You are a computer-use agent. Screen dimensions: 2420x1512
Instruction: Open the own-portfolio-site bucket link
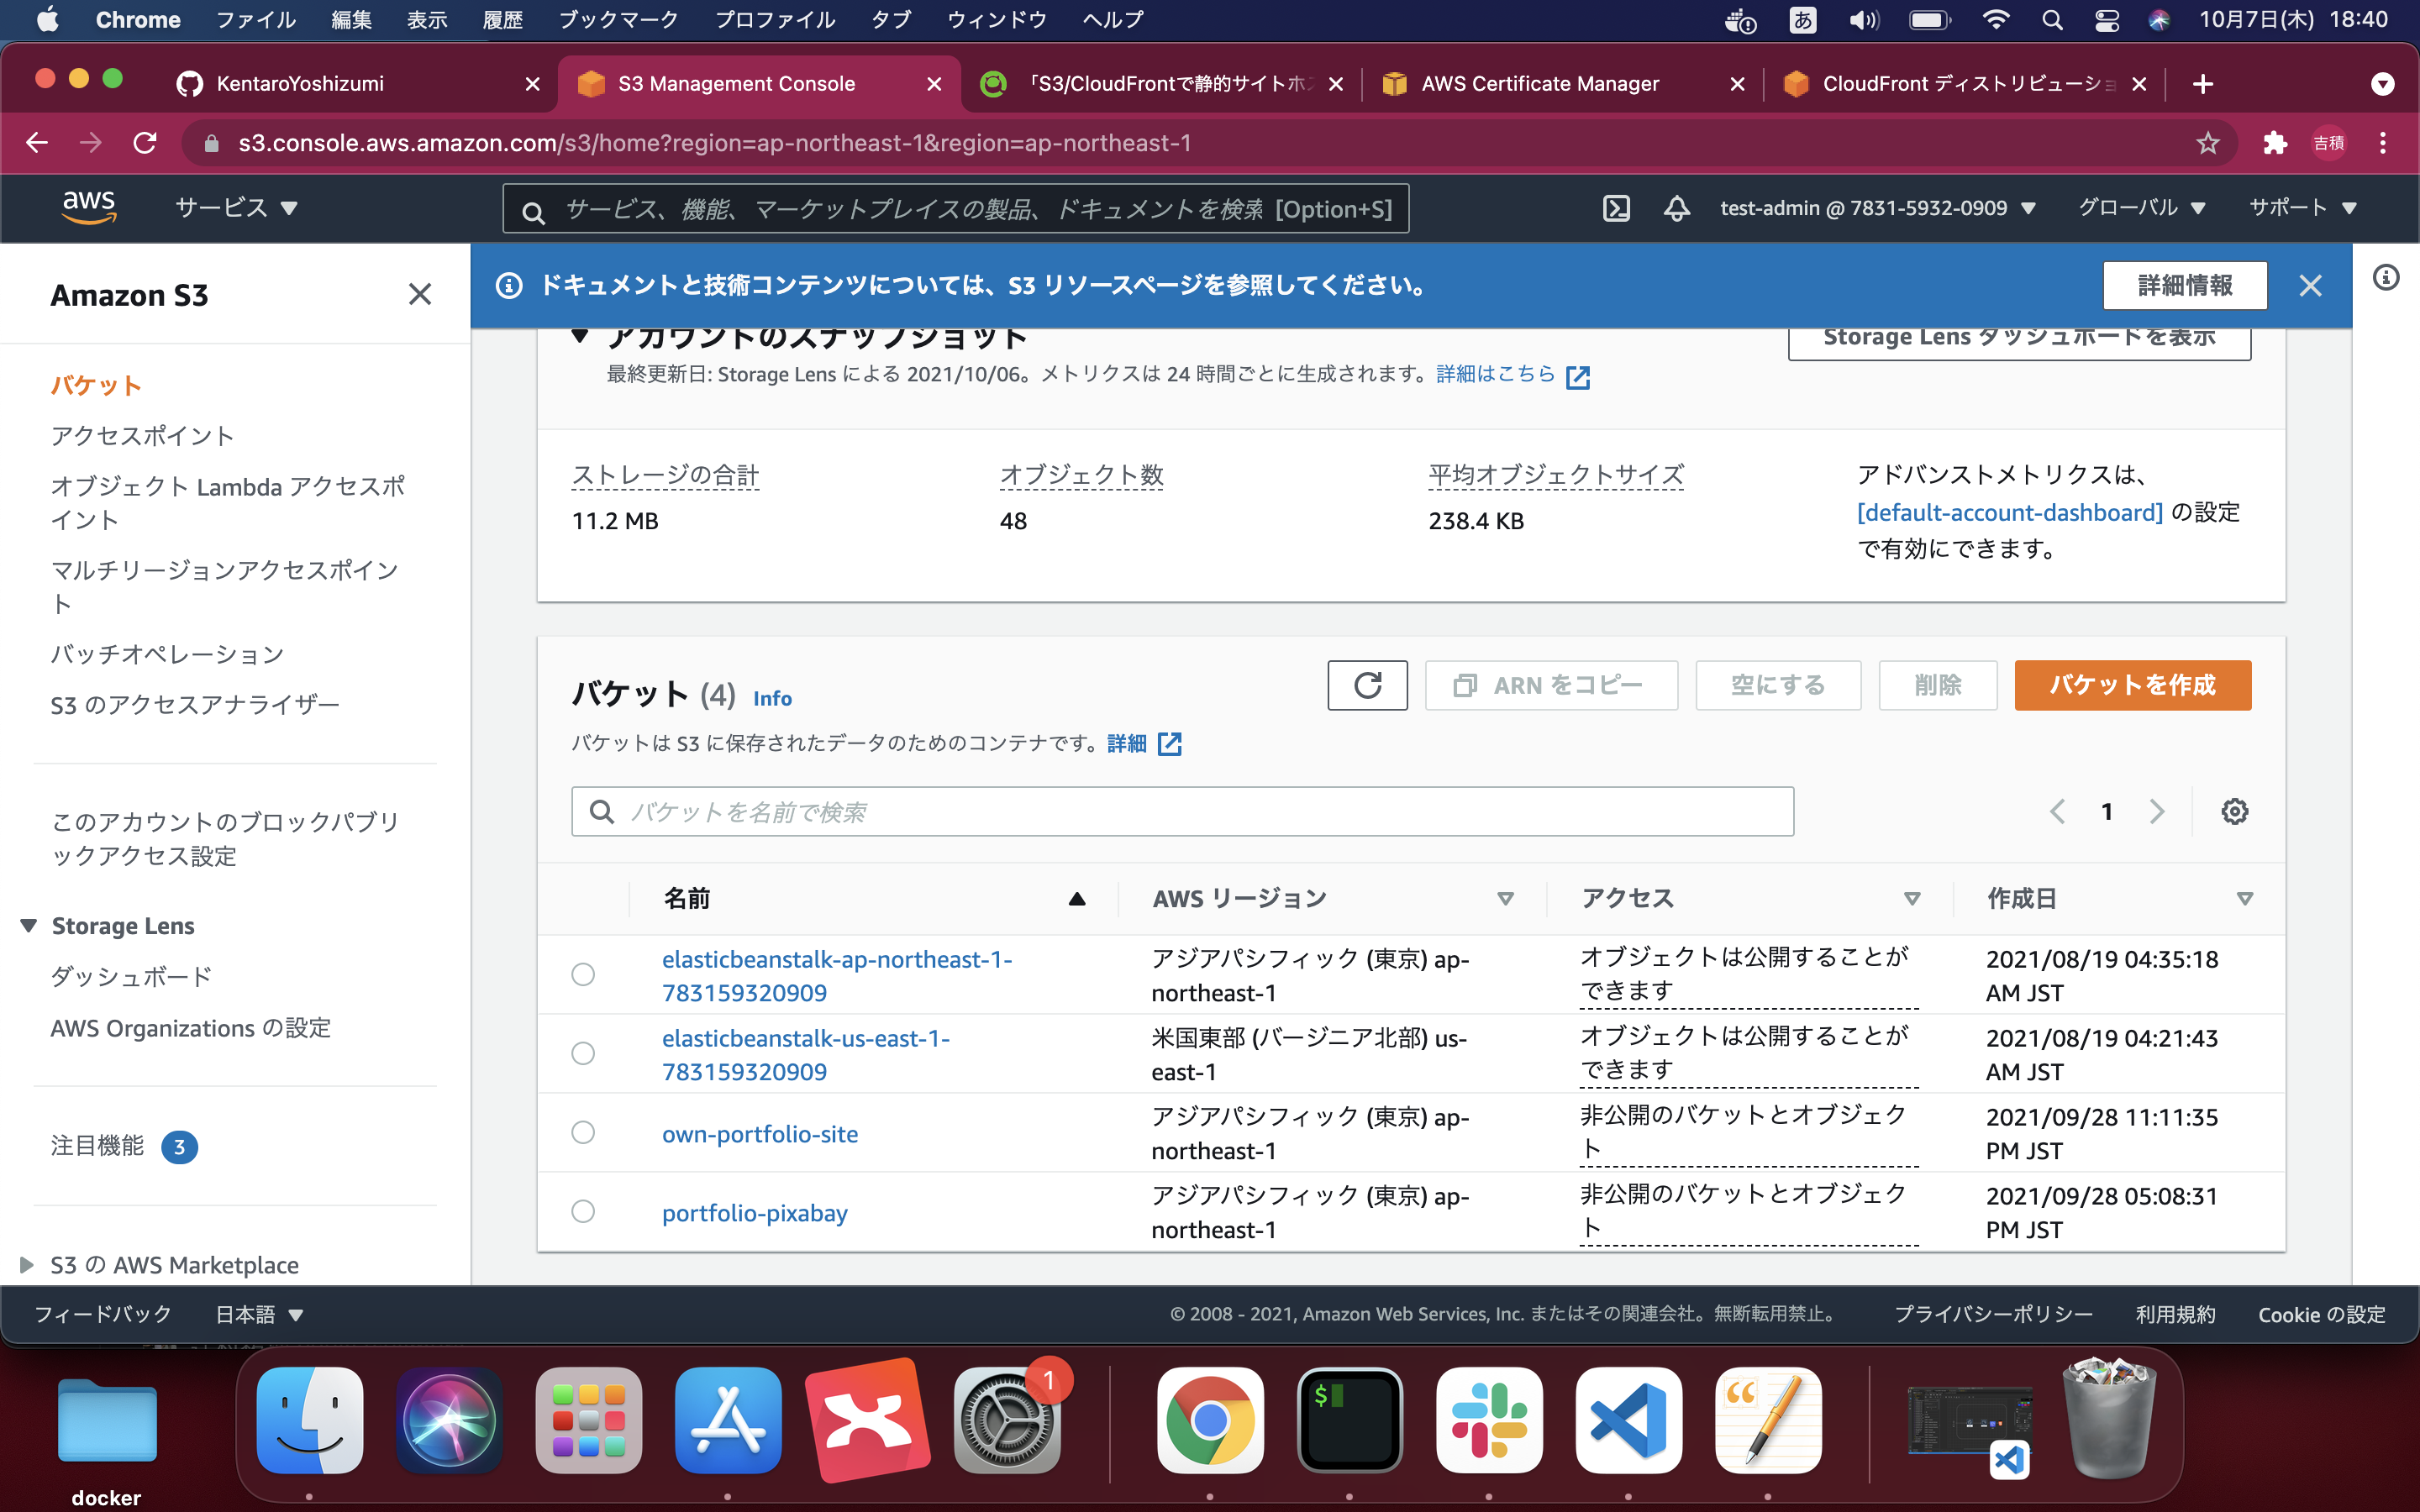pyautogui.click(x=759, y=1133)
